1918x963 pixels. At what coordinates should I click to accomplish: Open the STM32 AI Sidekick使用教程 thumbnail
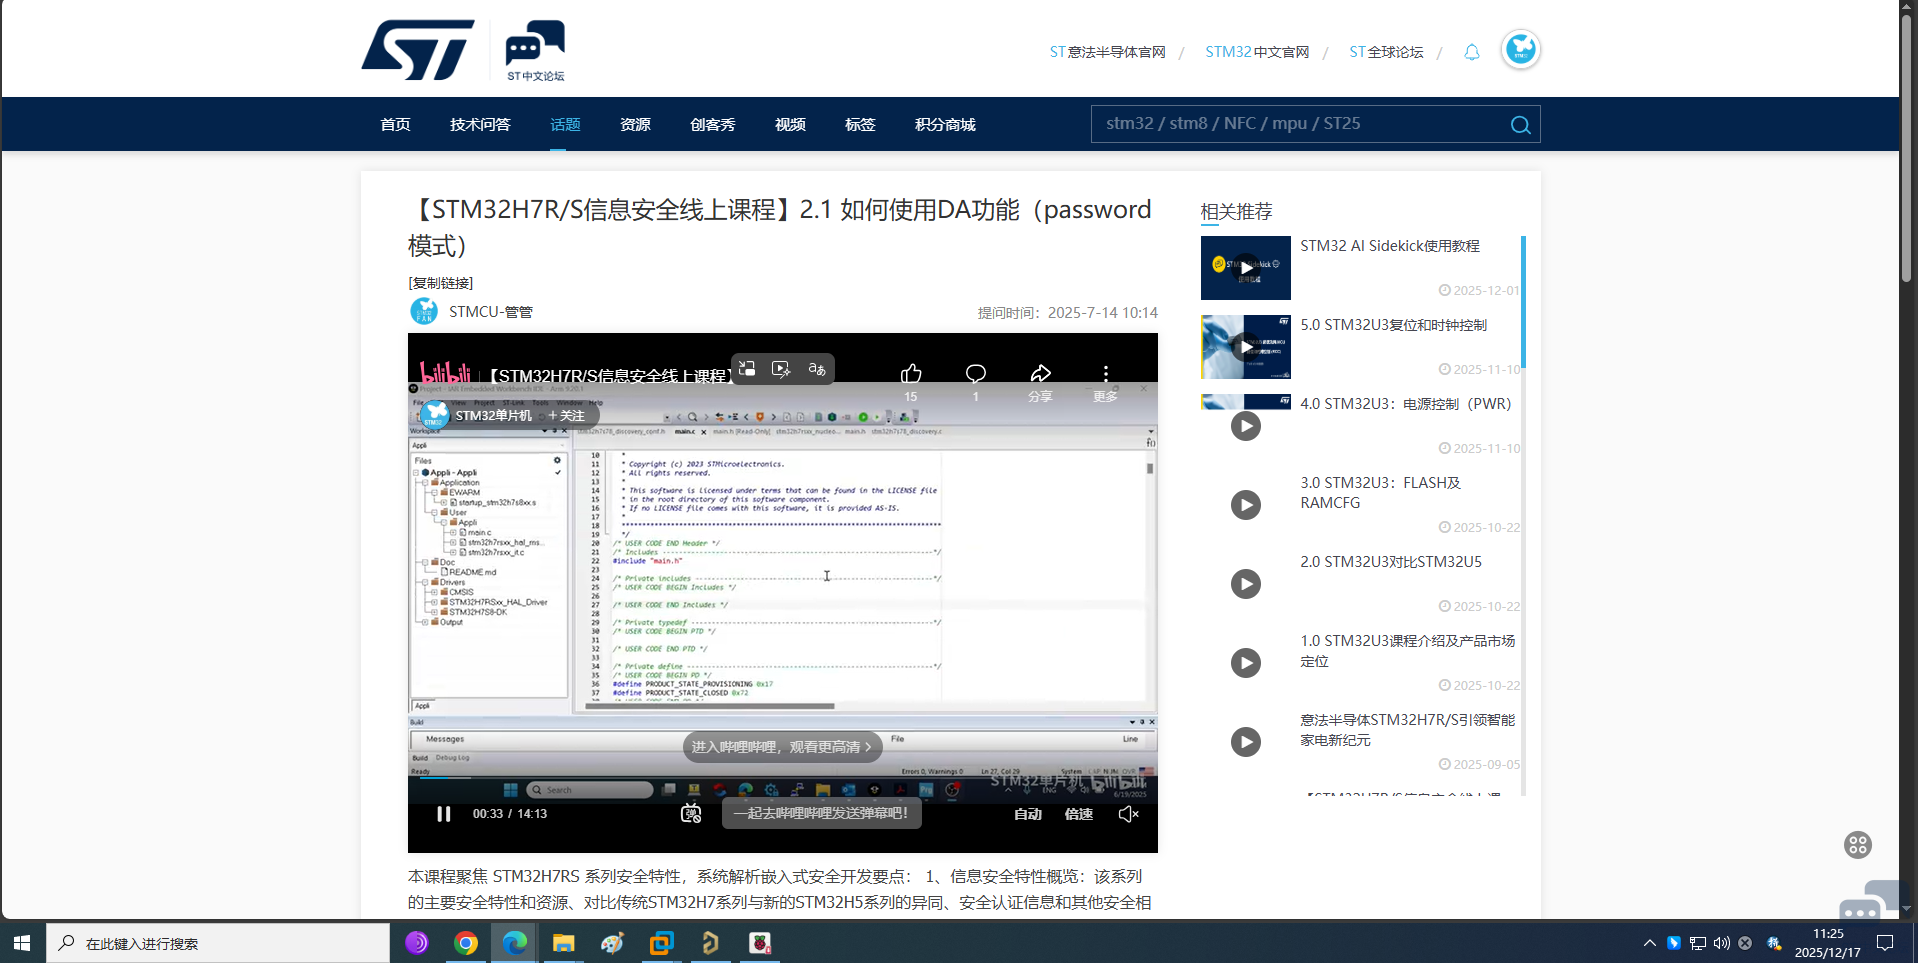1245,268
